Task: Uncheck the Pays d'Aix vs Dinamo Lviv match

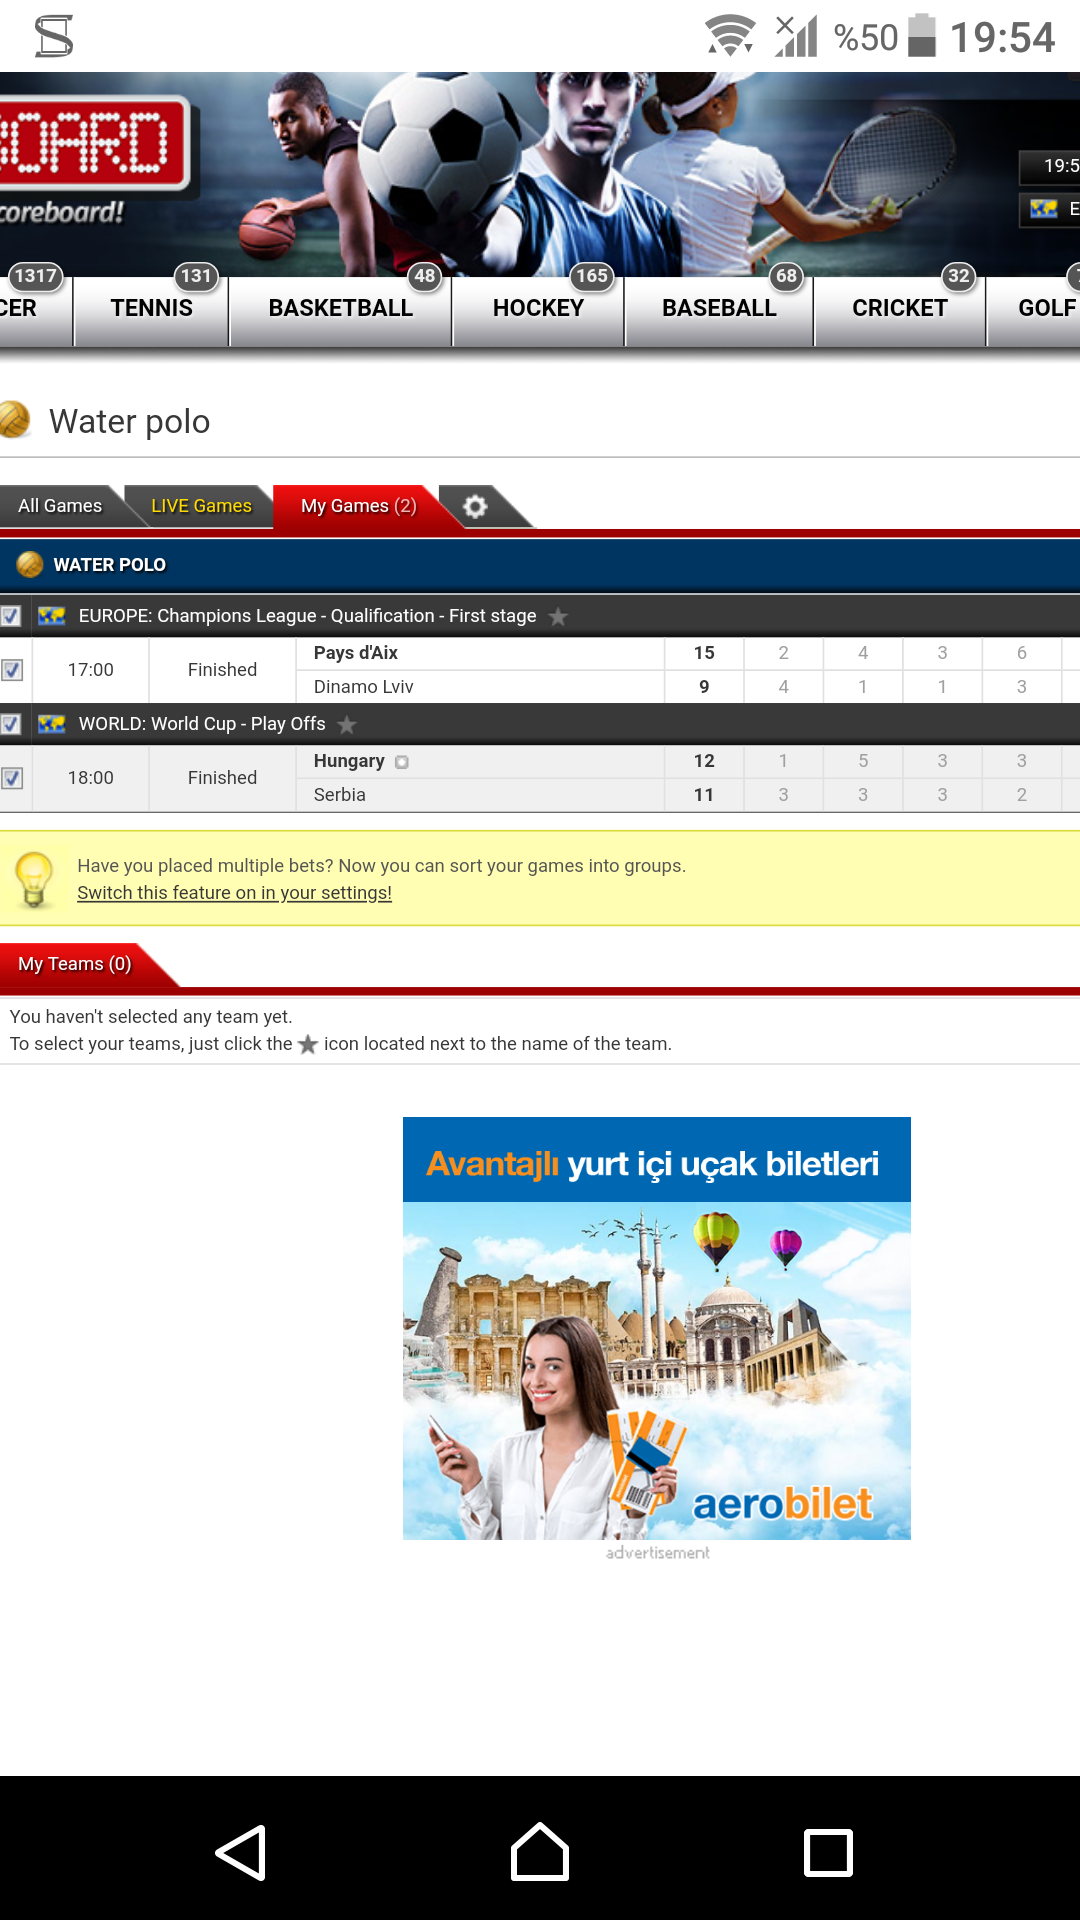Action: 12,670
